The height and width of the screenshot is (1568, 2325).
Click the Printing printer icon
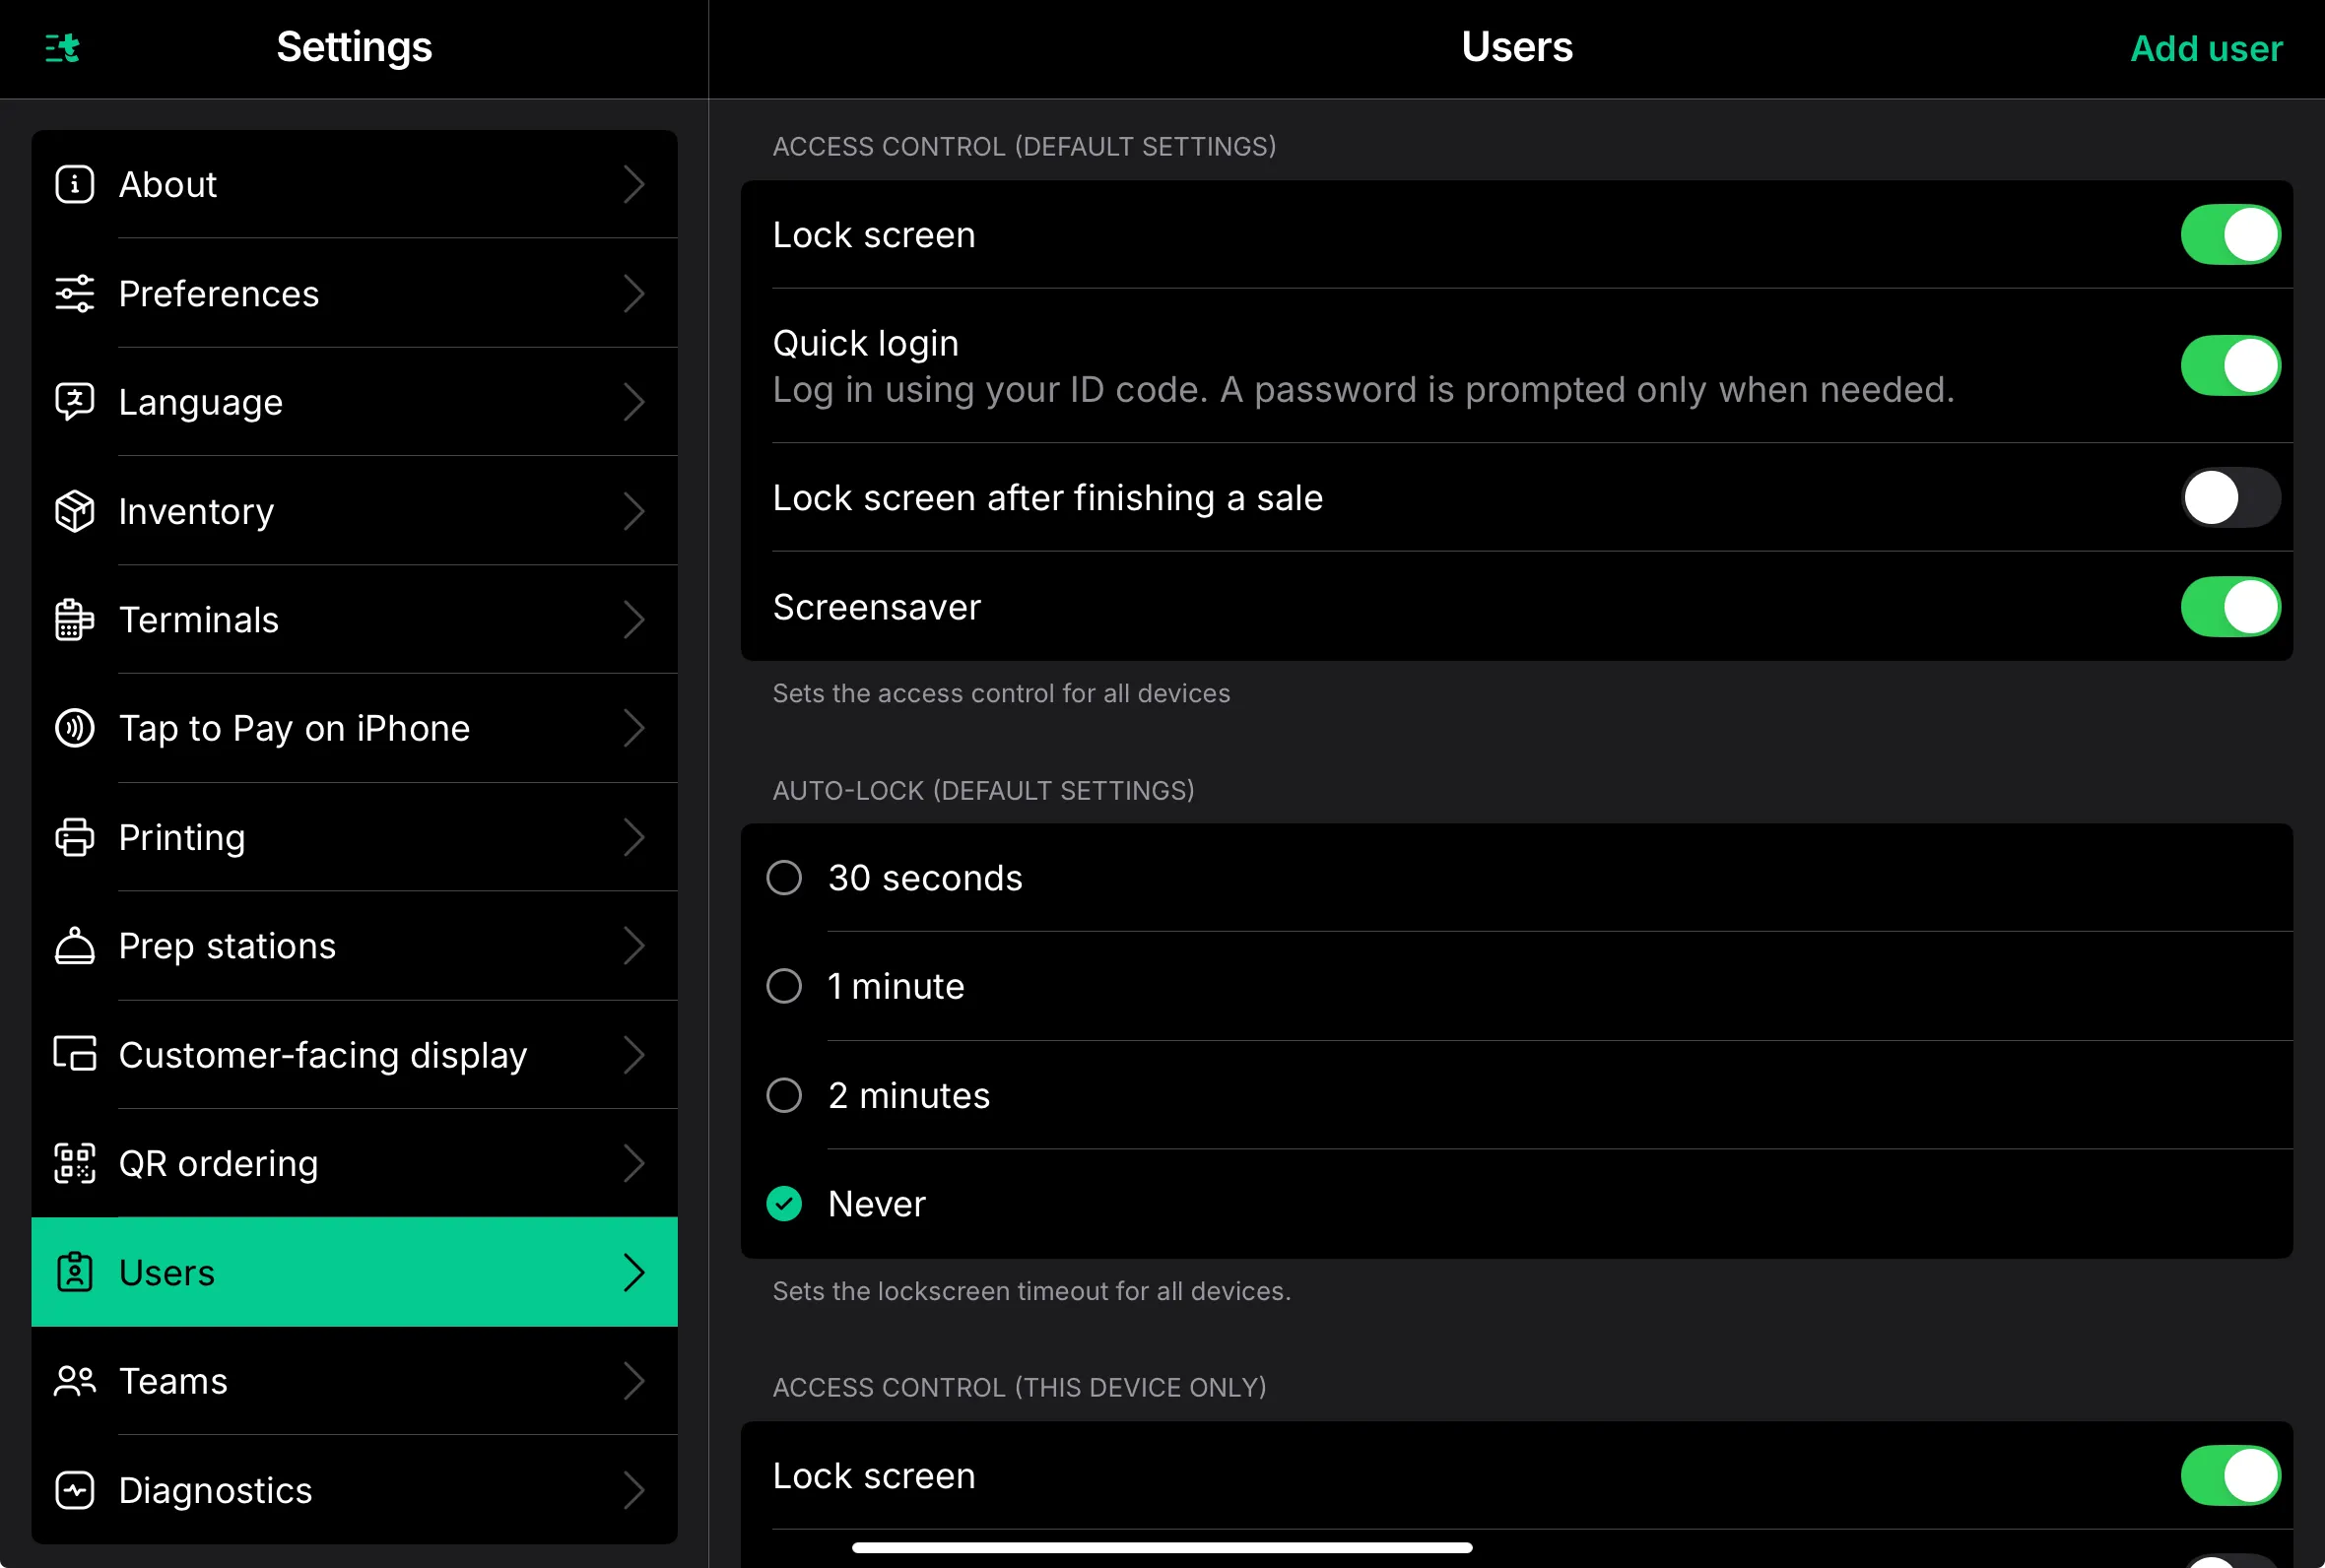75,837
